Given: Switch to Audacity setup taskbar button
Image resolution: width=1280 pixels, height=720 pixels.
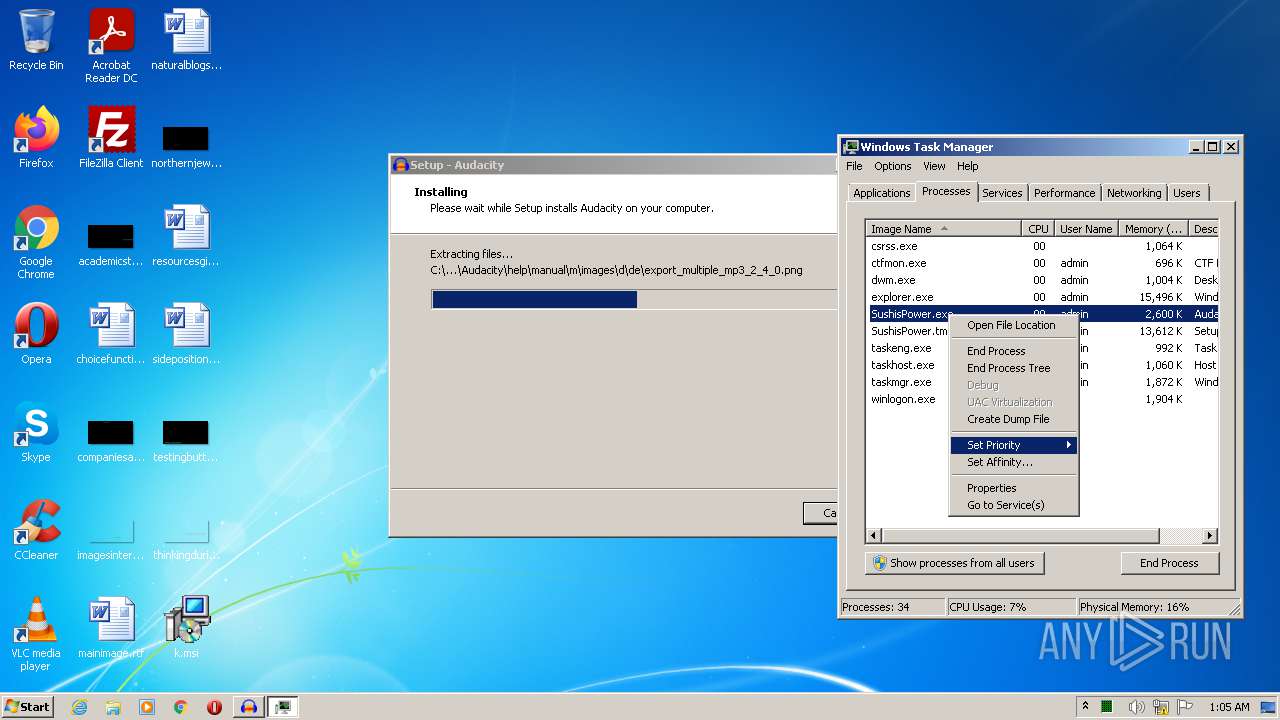Looking at the screenshot, I should [x=249, y=707].
